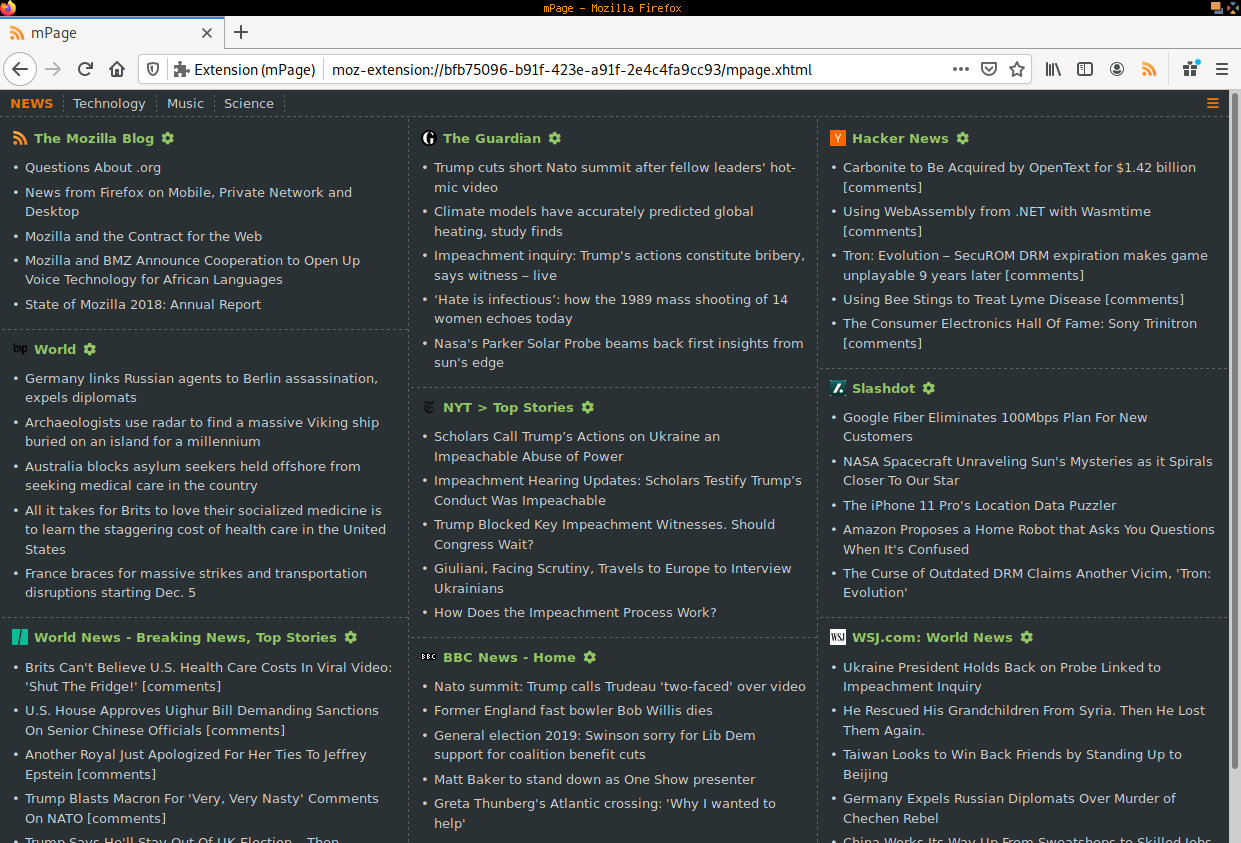1241x843 pixels.
Task: Open a new browser tab with plus button
Action: [241, 32]
